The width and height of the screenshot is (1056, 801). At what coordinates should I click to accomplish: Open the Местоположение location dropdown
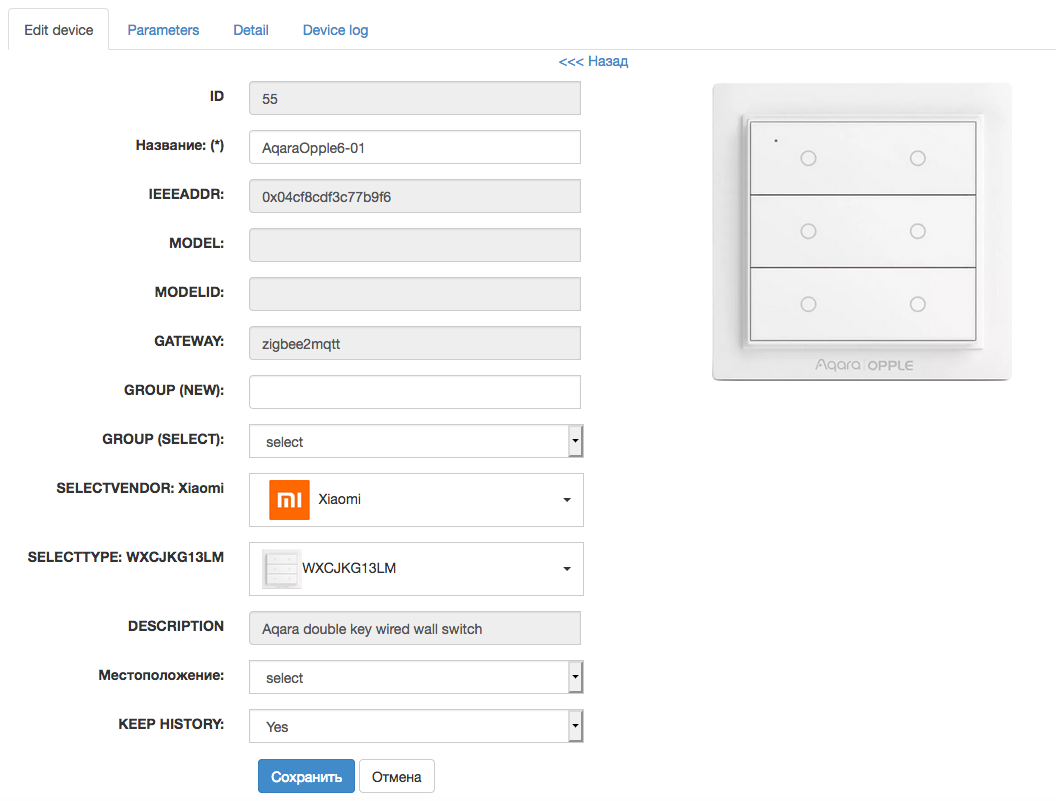415,677
